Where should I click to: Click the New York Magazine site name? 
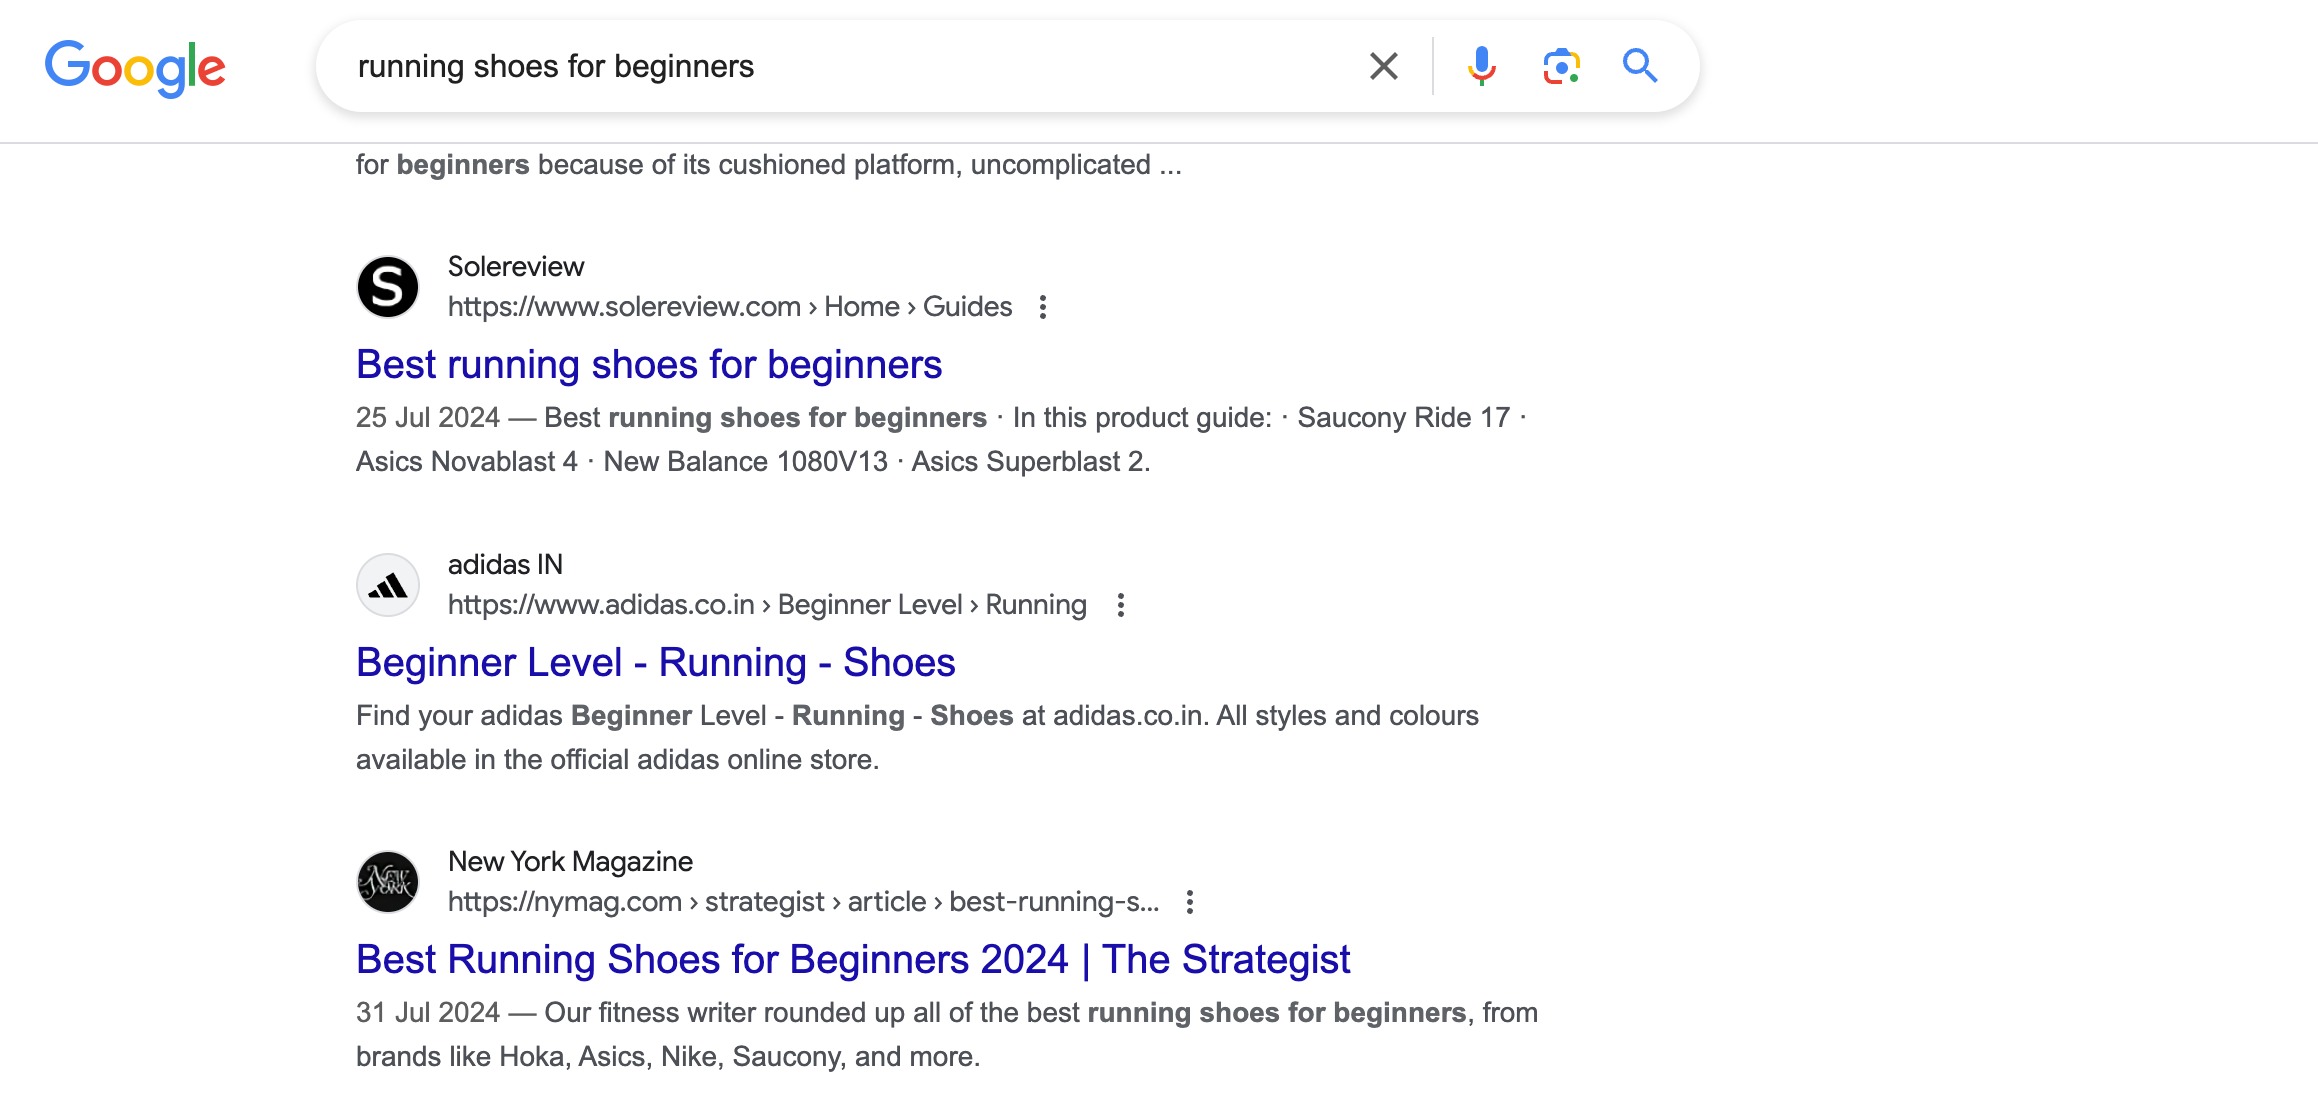tap(570, 862)
